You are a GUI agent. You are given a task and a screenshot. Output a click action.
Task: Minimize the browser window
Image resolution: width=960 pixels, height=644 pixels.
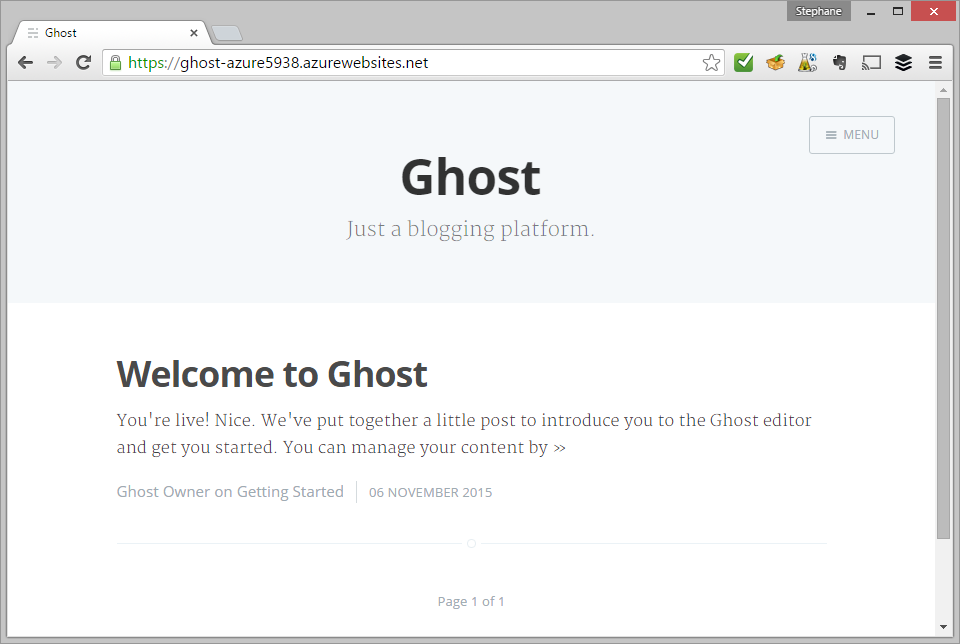tap(871, 12)
